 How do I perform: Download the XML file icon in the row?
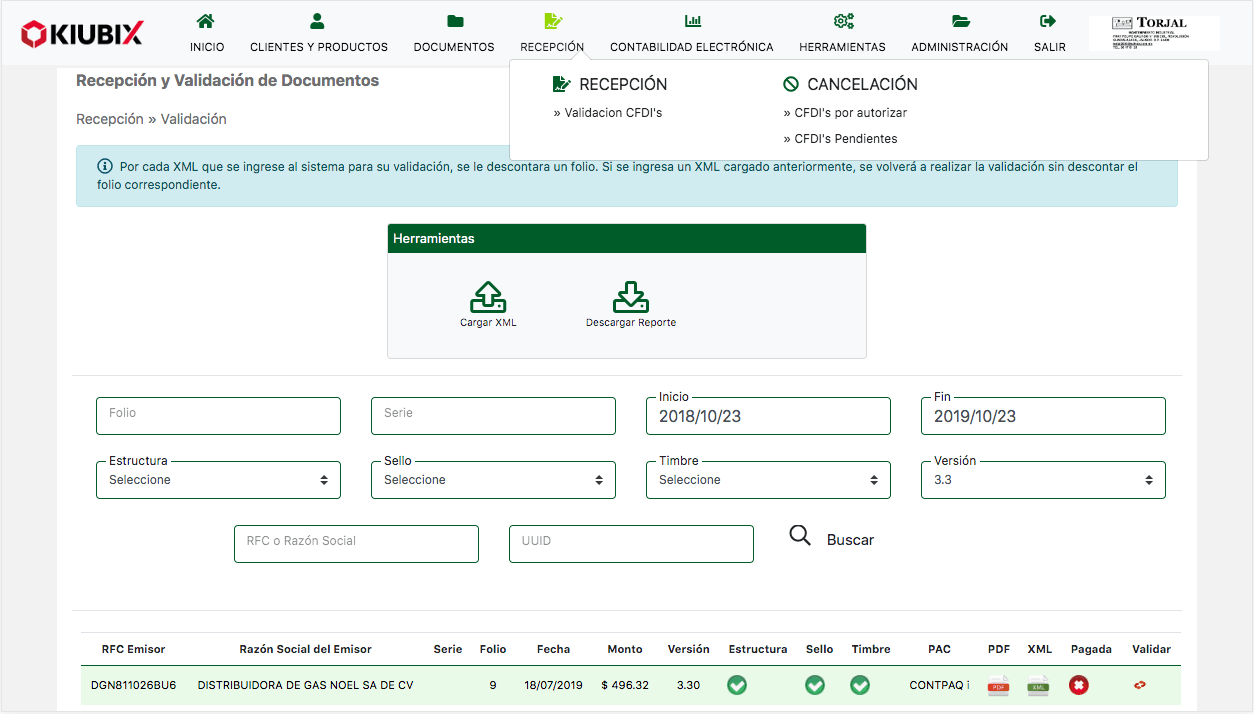point(1038,686)
